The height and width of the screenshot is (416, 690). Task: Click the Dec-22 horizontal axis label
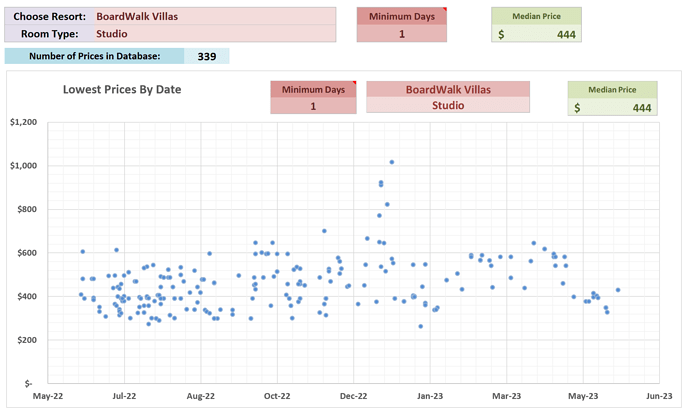tap(354, 394)
